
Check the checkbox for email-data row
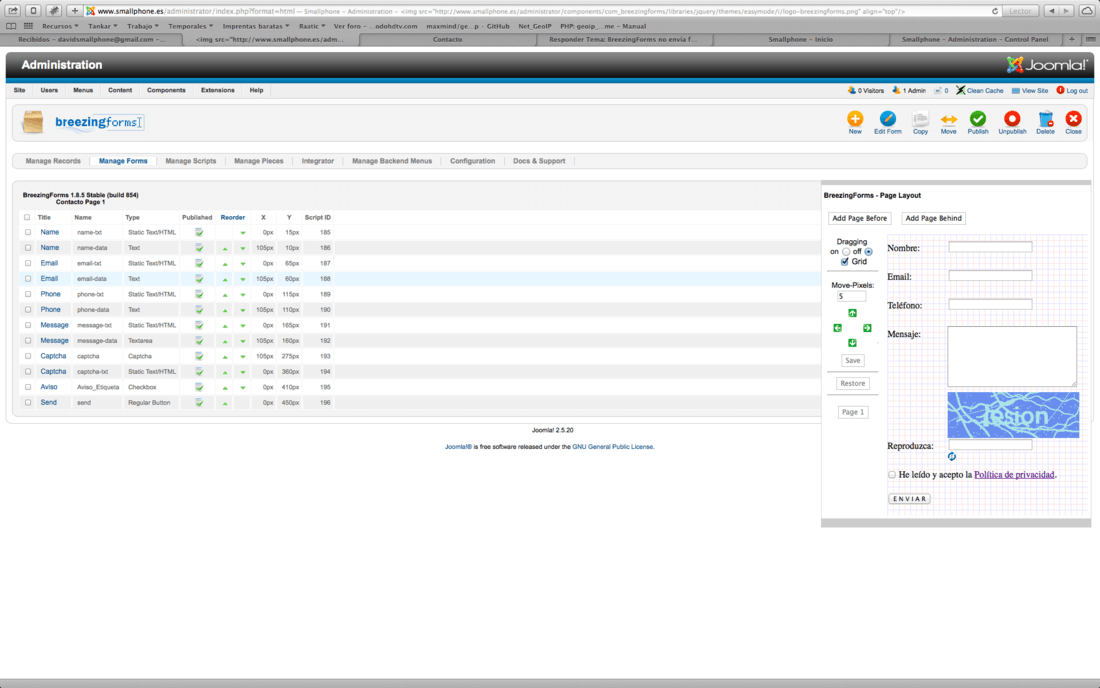pos(28,278)
